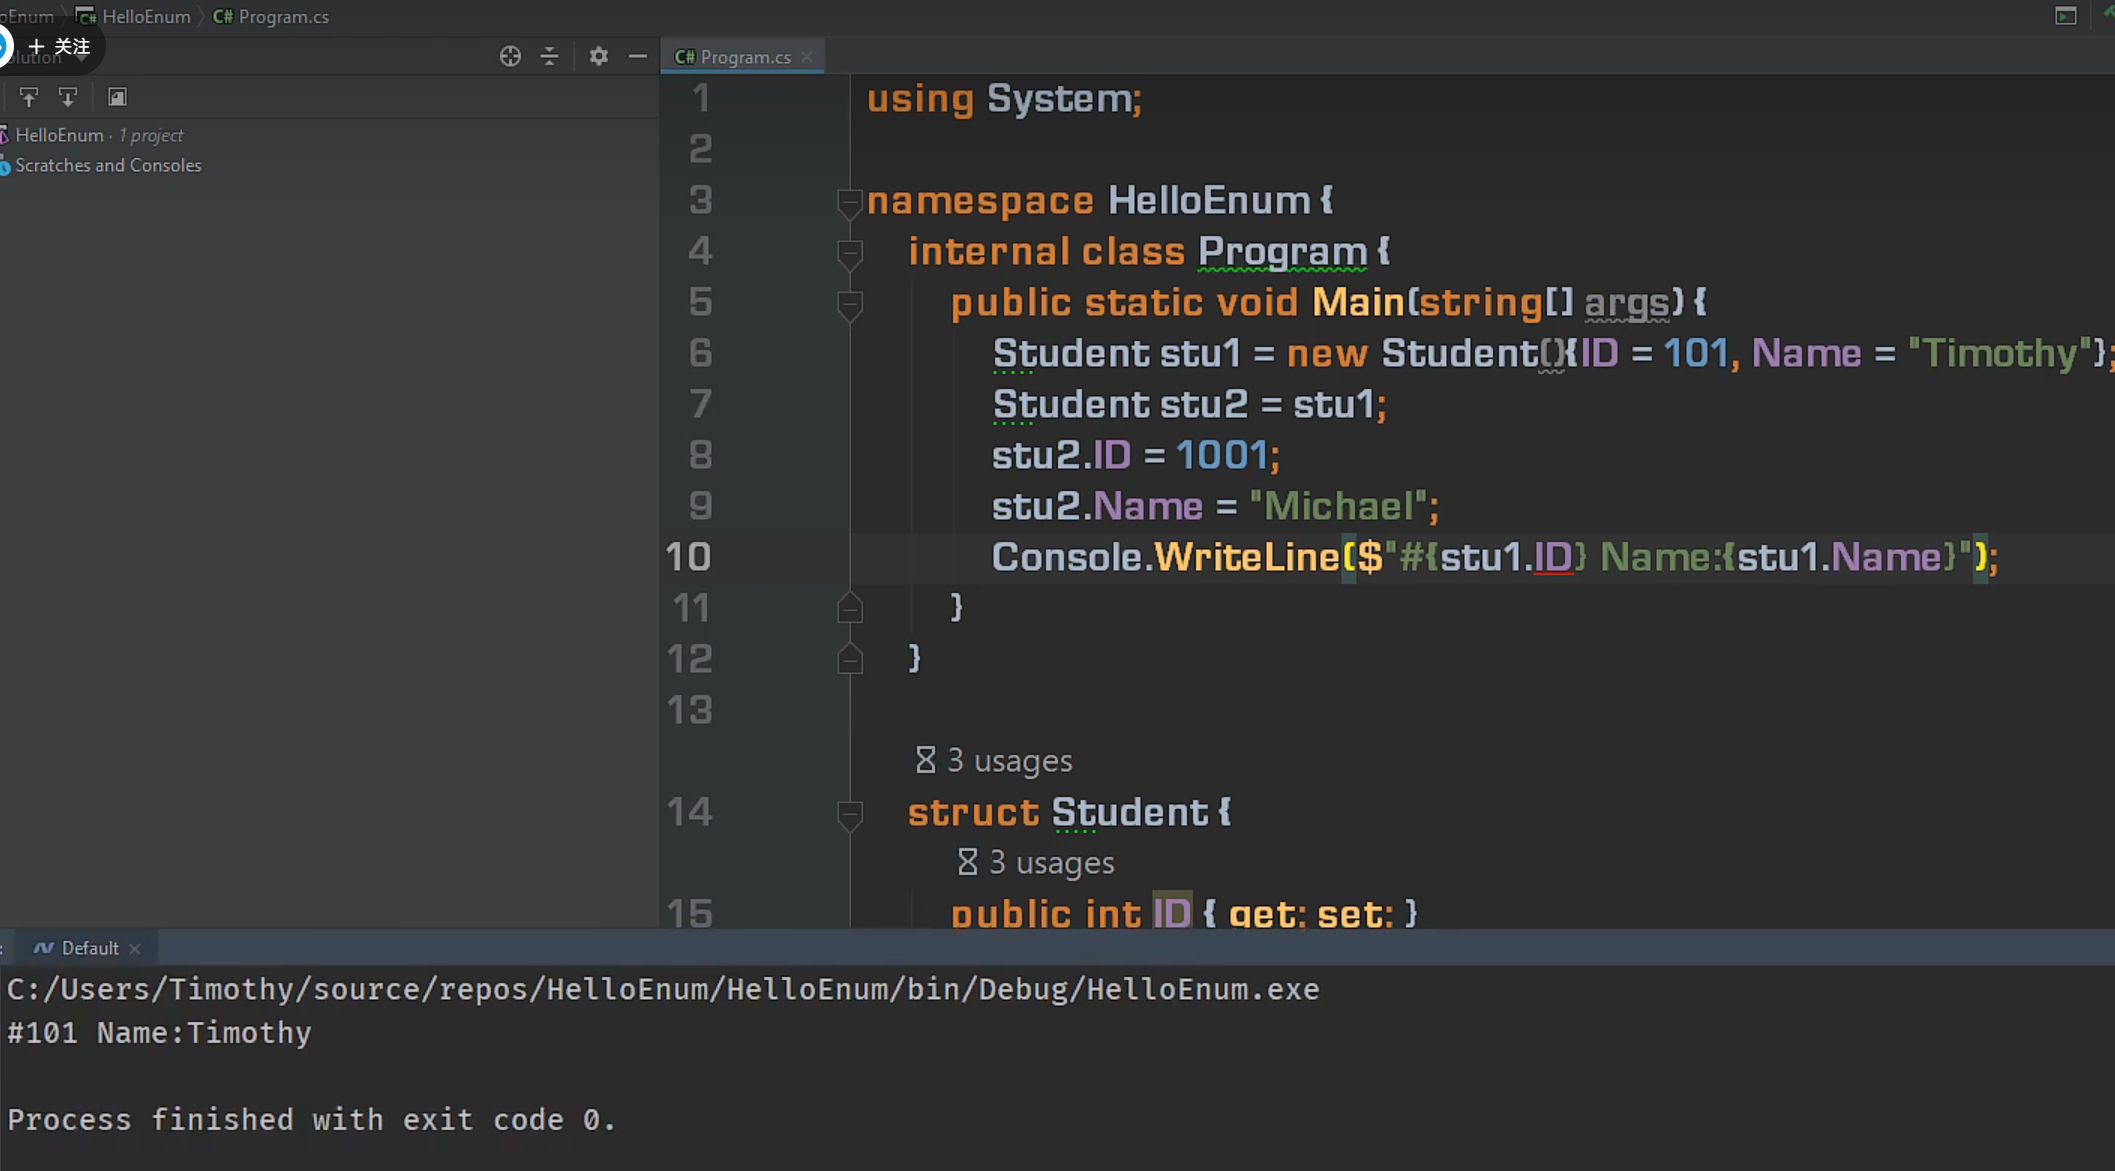The width and height of the screenshot is (2115, 1171).
Task: Click the 3 usages link above struct Student
Action: pos(1009,761)
